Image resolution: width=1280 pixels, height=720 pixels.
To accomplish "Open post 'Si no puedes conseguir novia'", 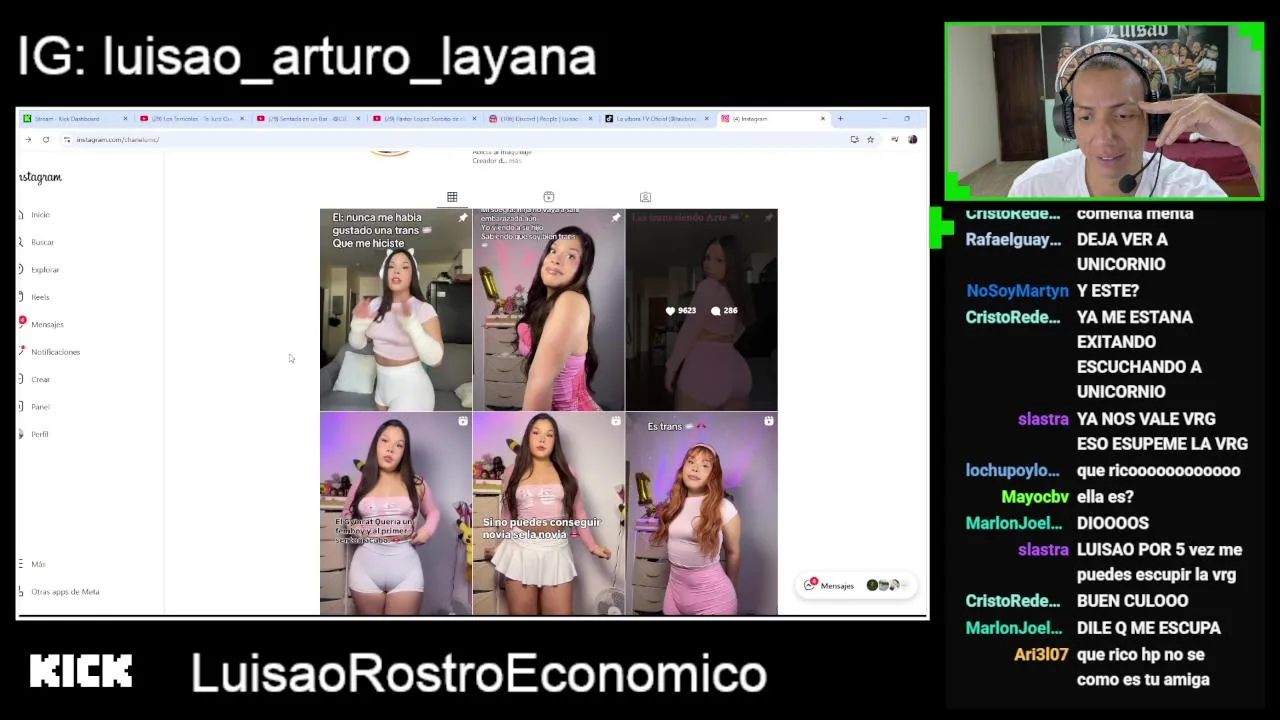I will pyautogui.click(x=548, y=514).
